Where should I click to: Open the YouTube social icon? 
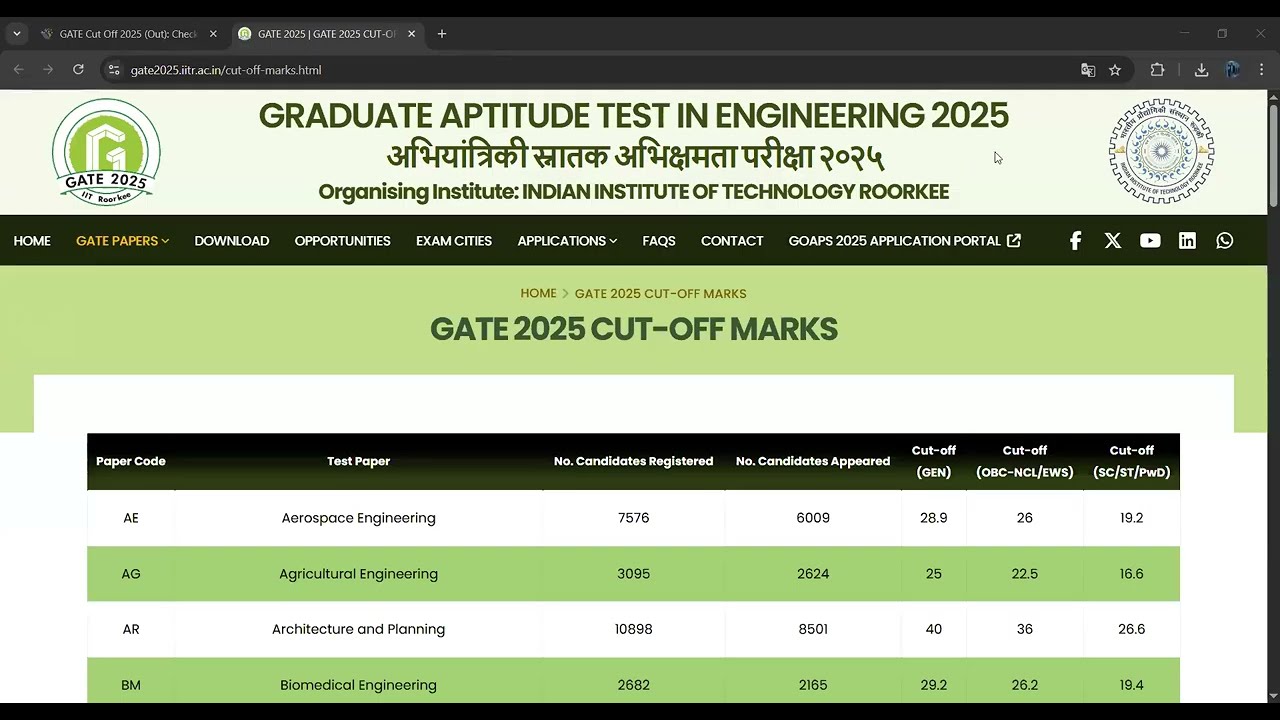click(x=1150, y=241)
